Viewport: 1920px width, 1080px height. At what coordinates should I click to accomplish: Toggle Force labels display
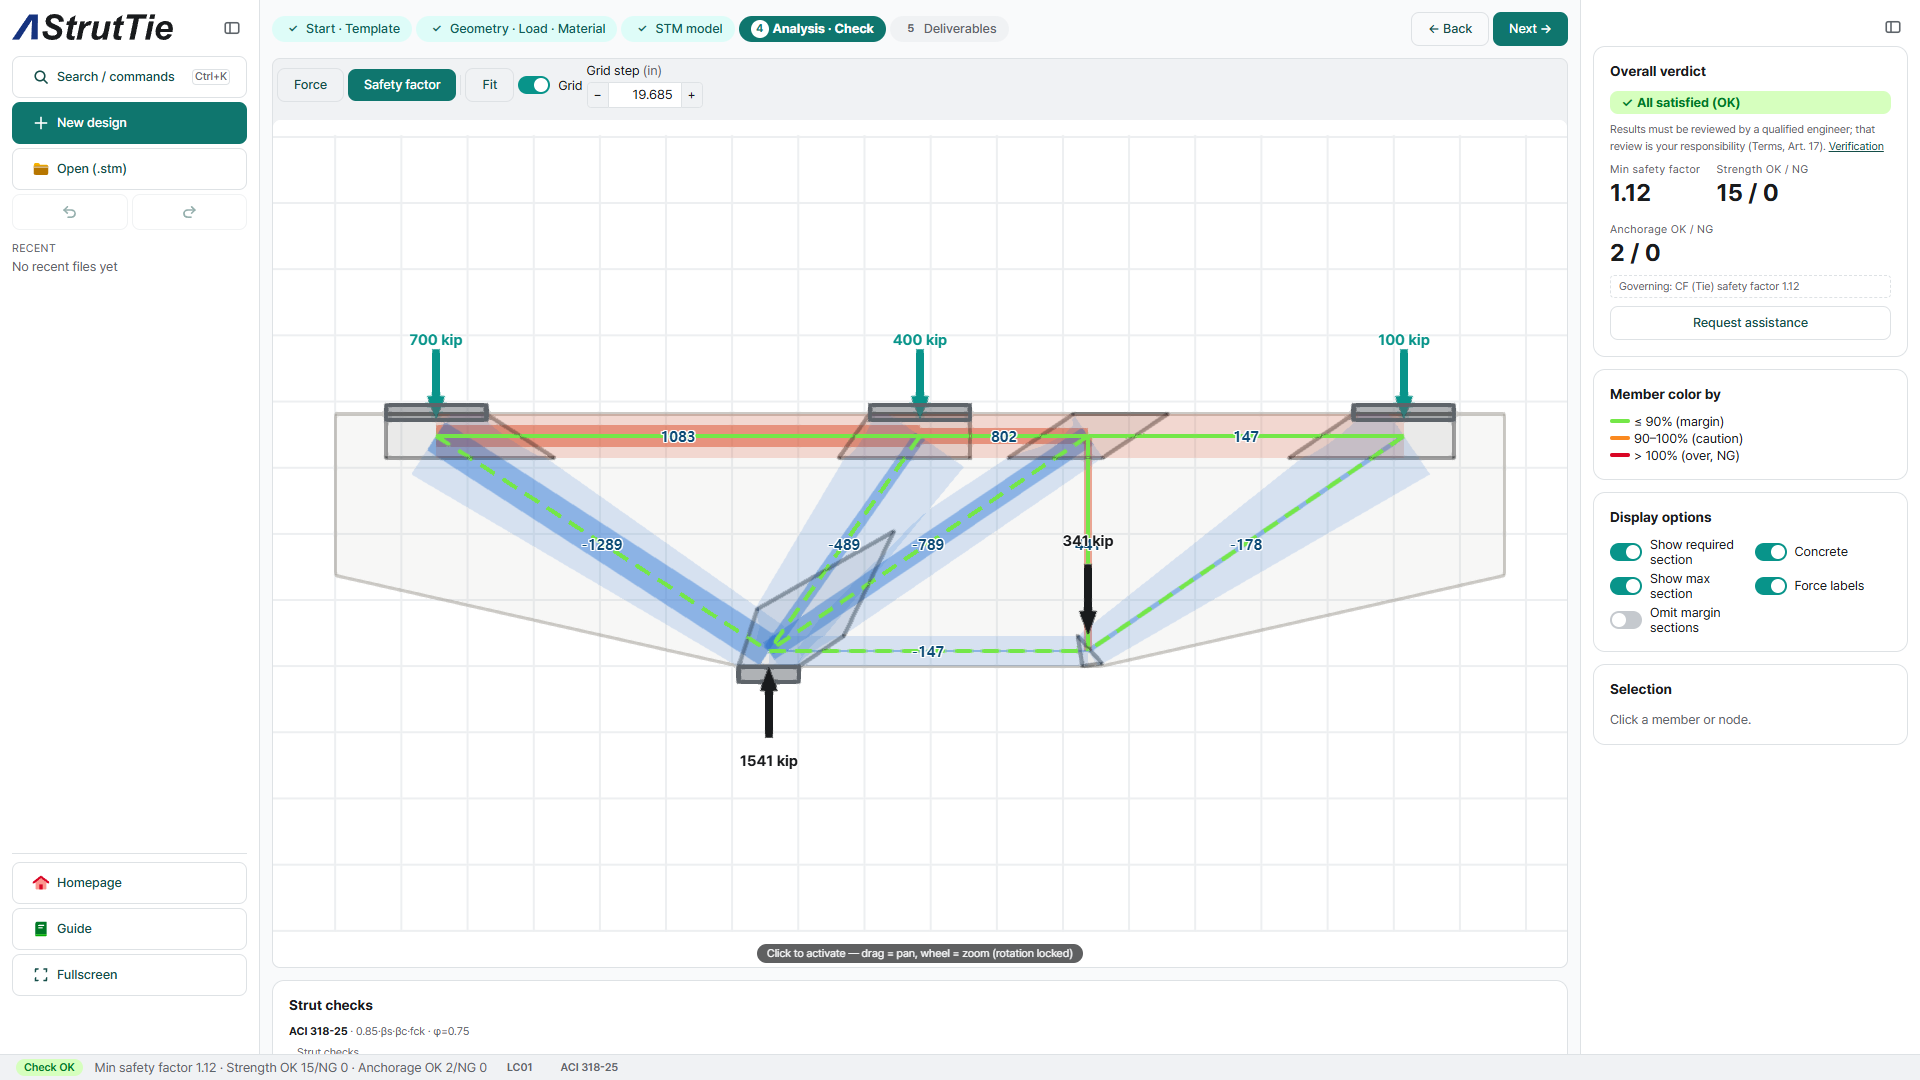[x=1771, y=586]
